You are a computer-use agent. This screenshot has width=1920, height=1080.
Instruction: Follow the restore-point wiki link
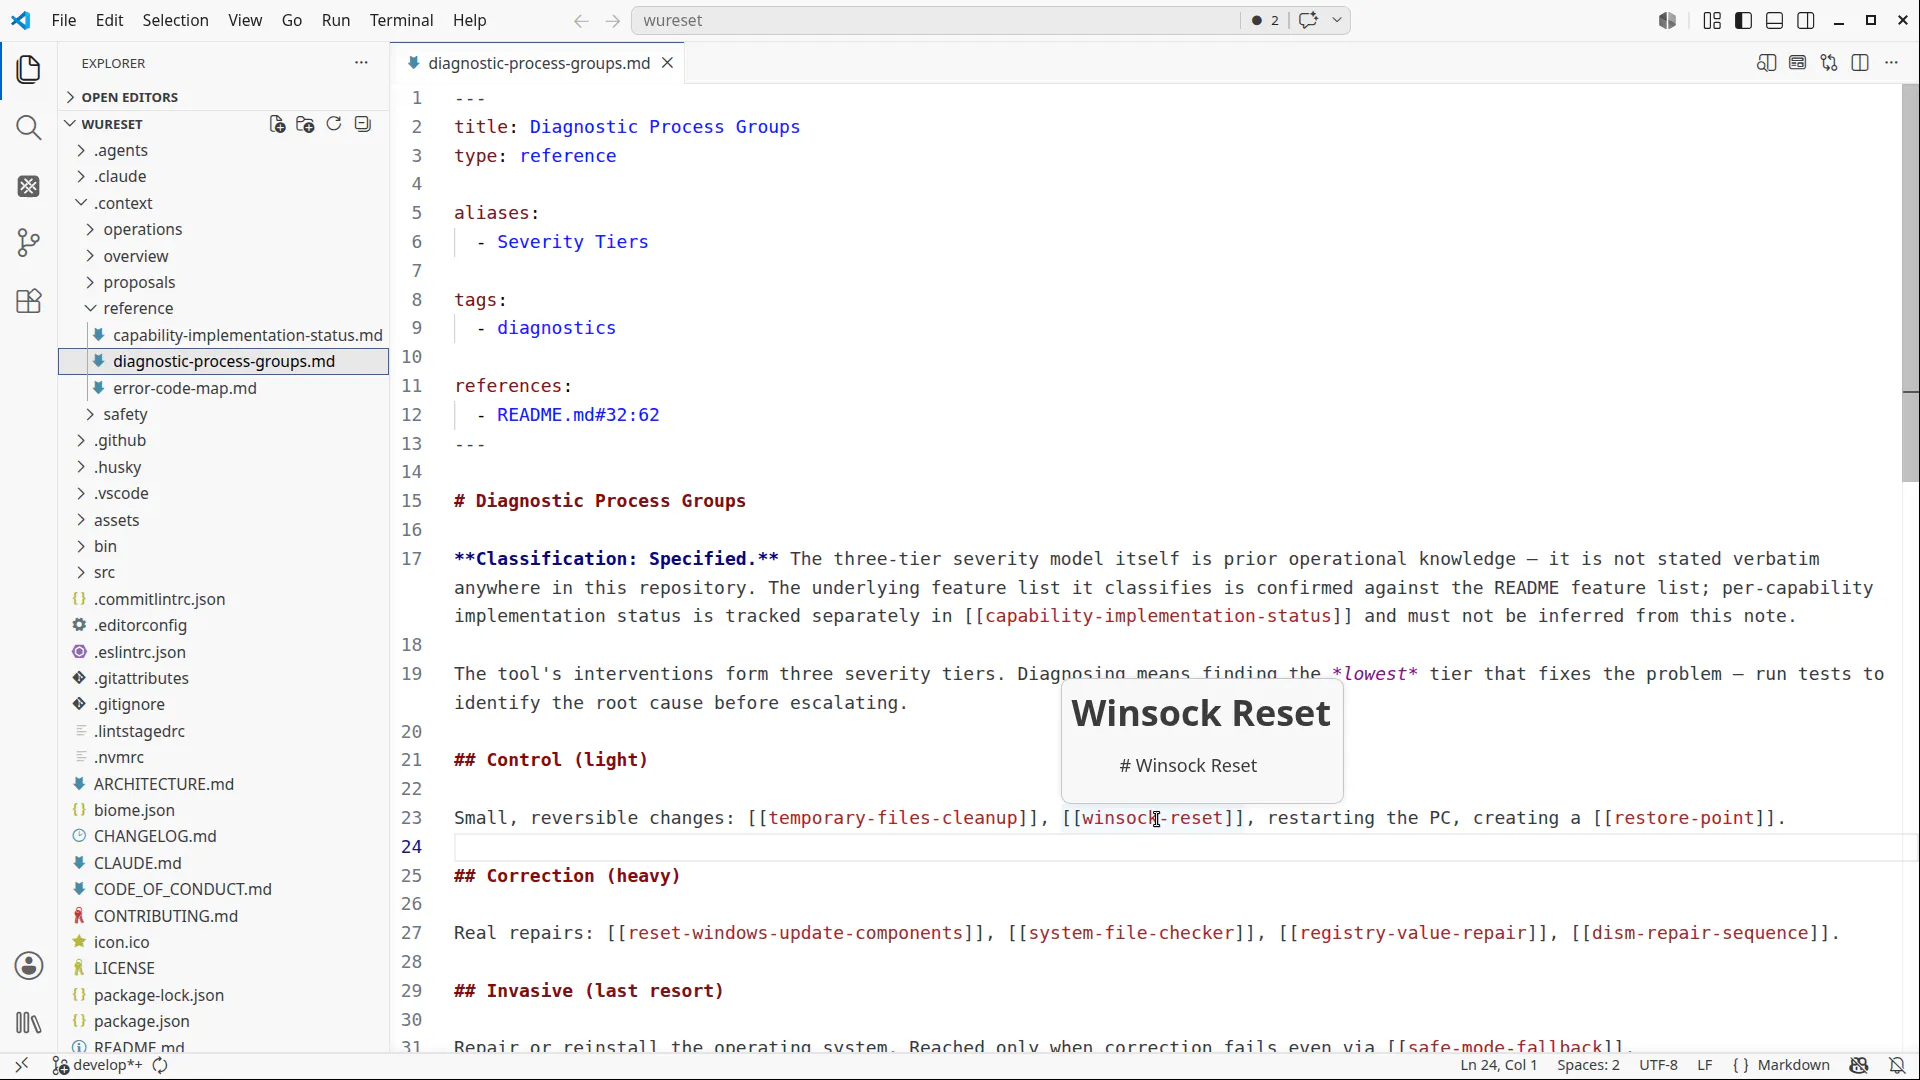coord(1684,818)
